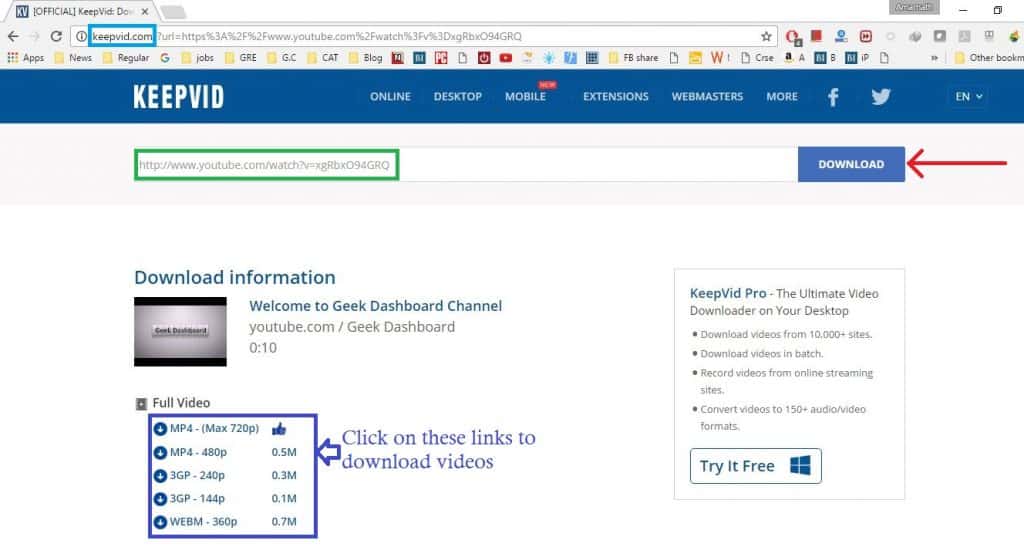This screenshot has width=1024, height=547.
Task: Open the MORE menu item
Action: [x=782, y=97]
